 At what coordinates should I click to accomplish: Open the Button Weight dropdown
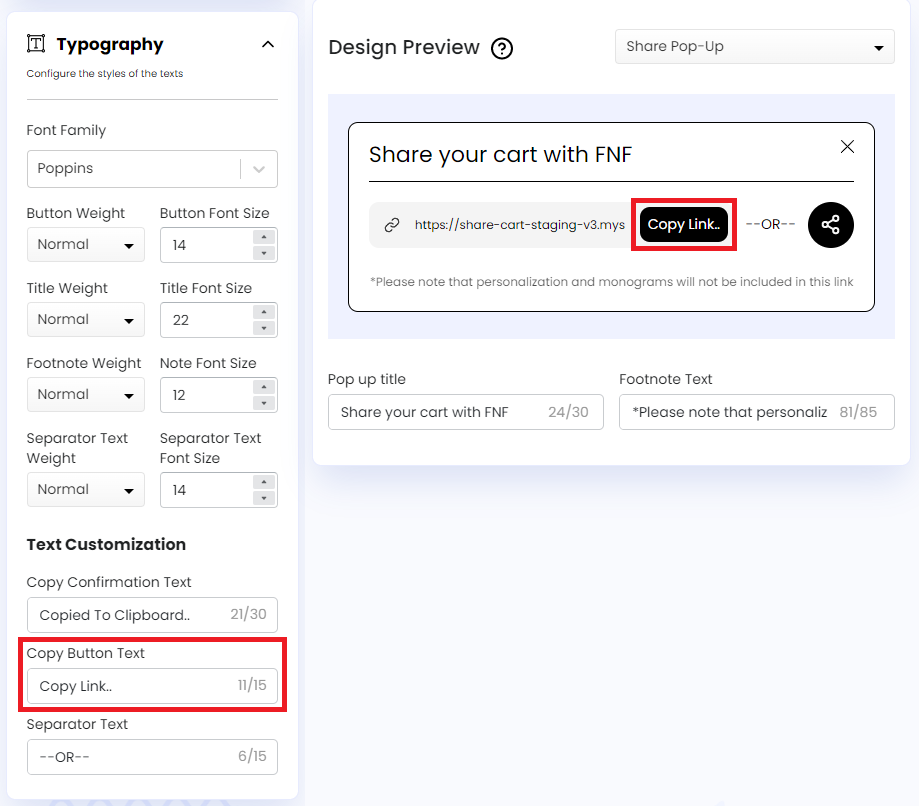pos(85,244)
